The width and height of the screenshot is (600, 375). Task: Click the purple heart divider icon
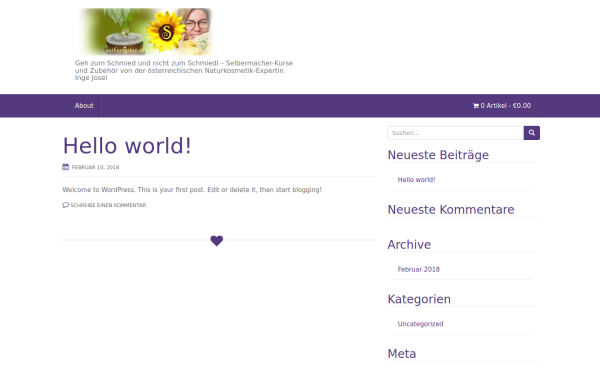(217, 241)
